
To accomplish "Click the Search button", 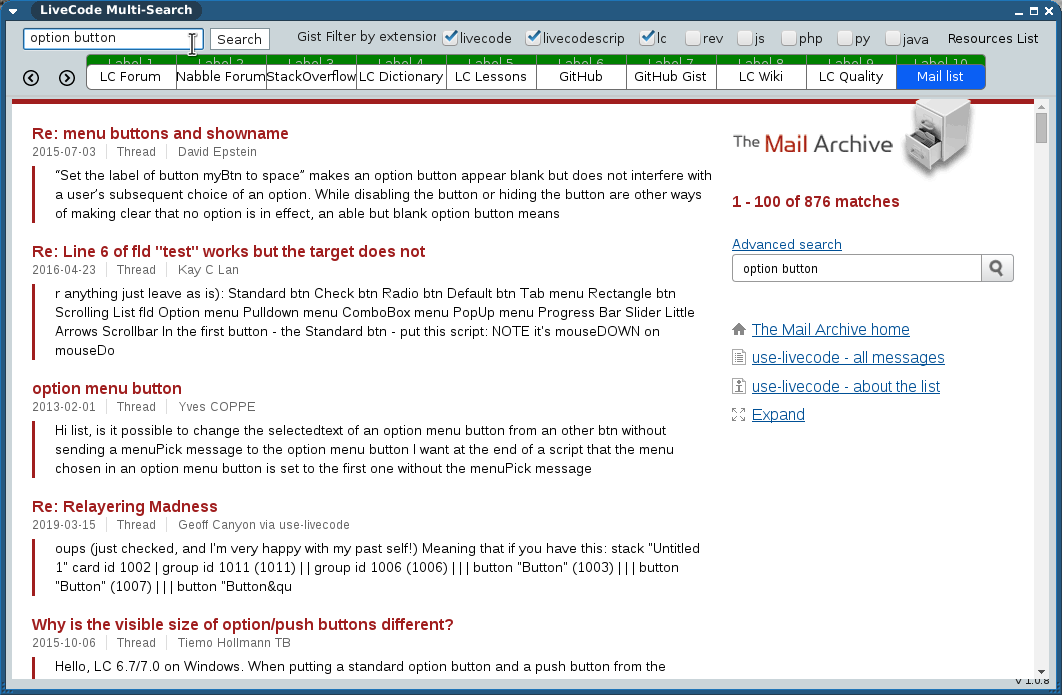I will point(240,39).
